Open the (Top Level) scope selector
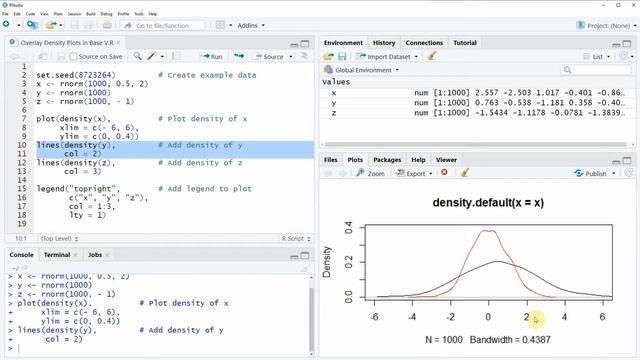 tap(60, 238)
